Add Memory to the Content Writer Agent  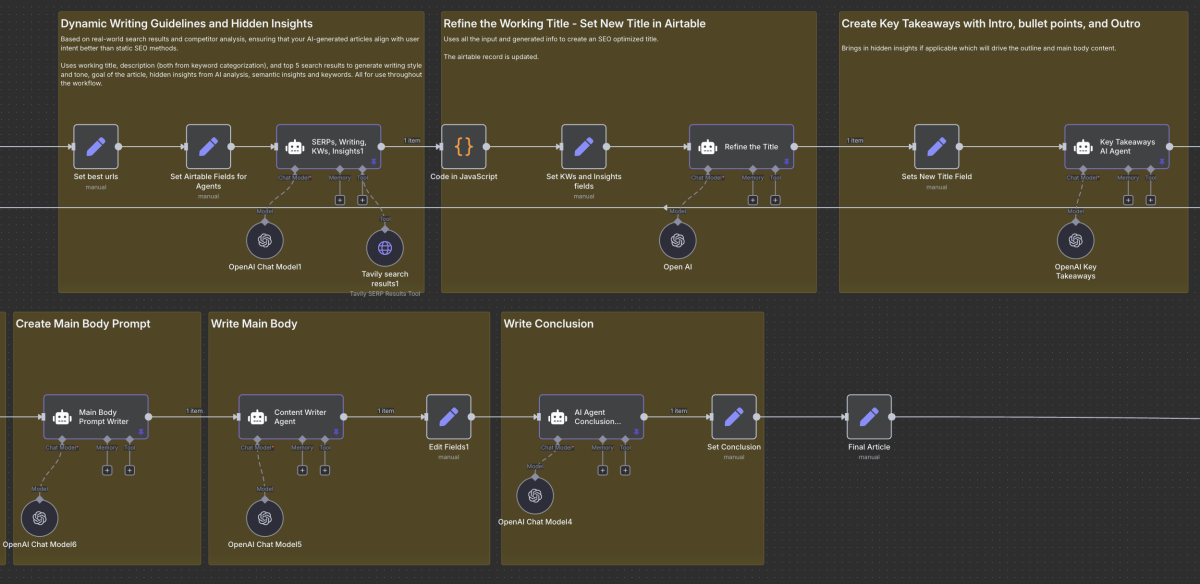point(302,470)
